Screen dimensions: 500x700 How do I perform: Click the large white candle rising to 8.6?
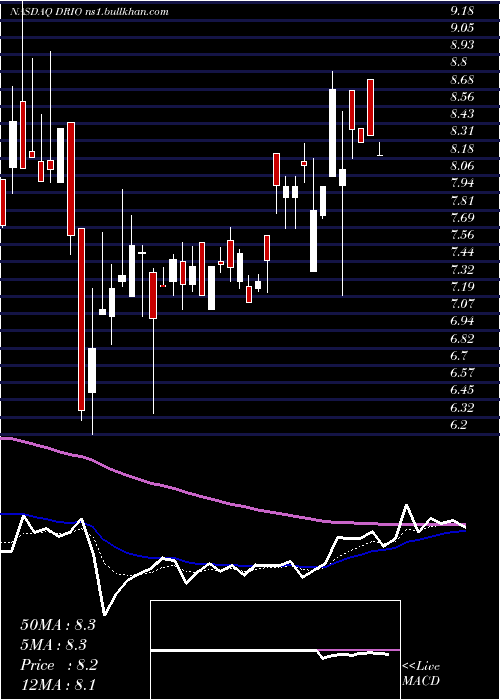pos(333,133)
